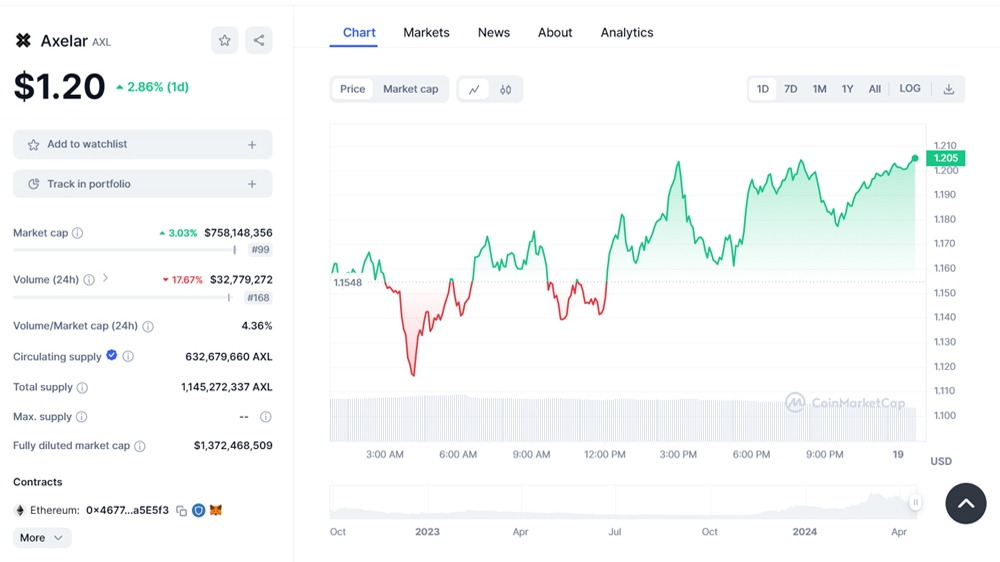Click the plus icon on Add to watchlist
Screen dimensions: 1000x562
[x=252, y=145]
